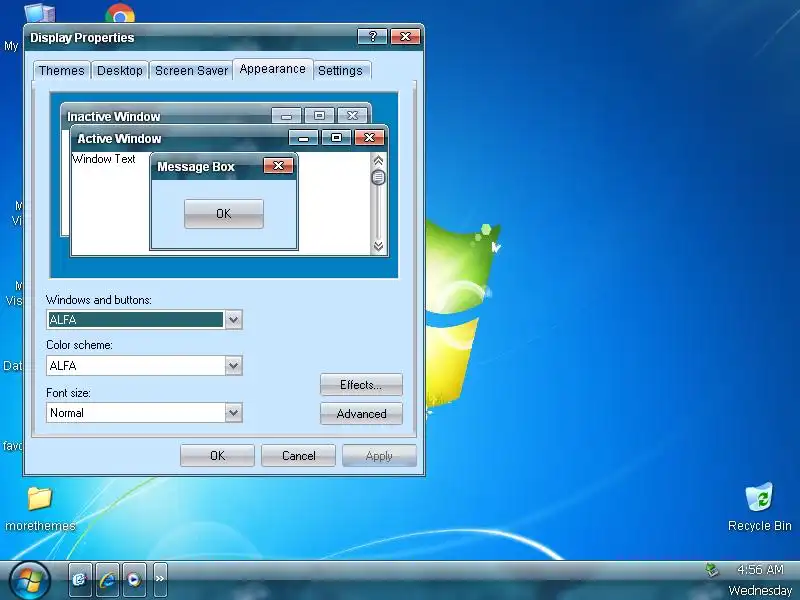The height and width of the screenshot is (600, 800).
Task: Click the preview scrollbar up arrow
Action: 379,161
